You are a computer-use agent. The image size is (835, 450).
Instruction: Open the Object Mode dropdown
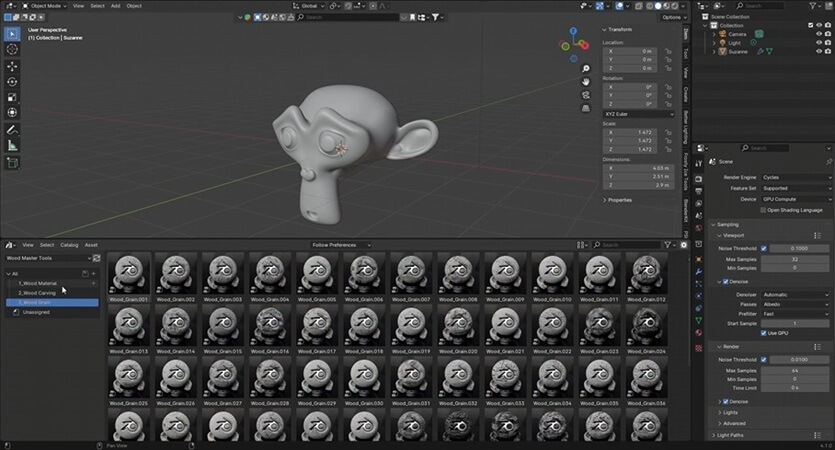coord(44,6)
